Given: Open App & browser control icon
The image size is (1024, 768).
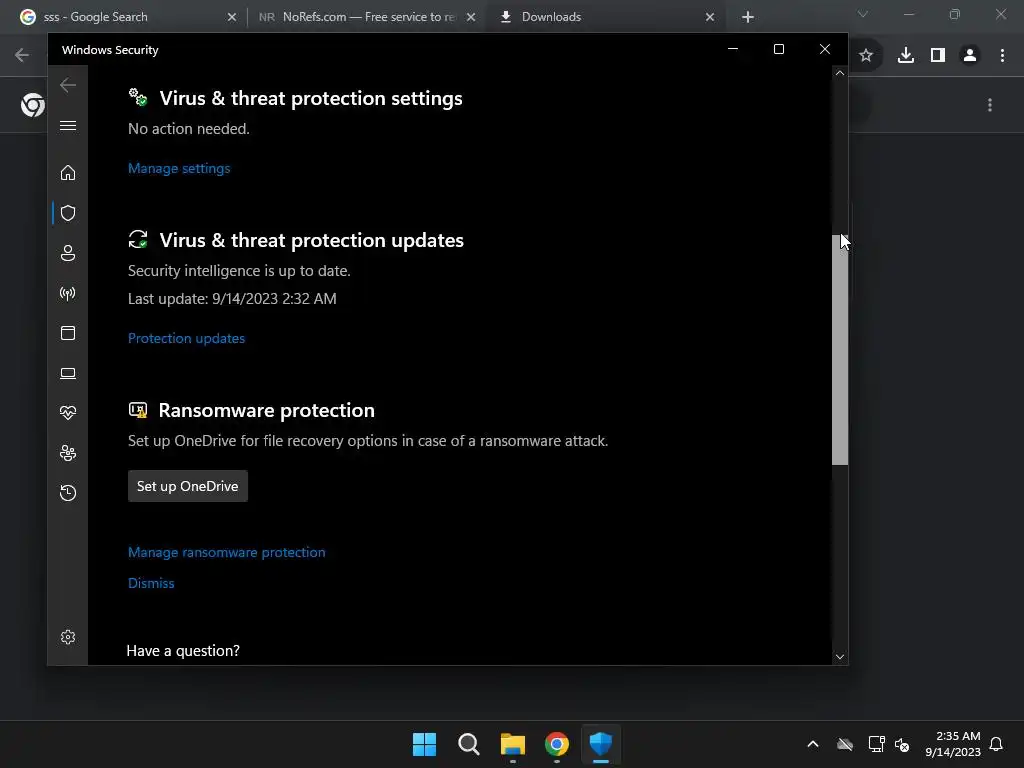Looking at the screenshot, I should pos(68,333).
